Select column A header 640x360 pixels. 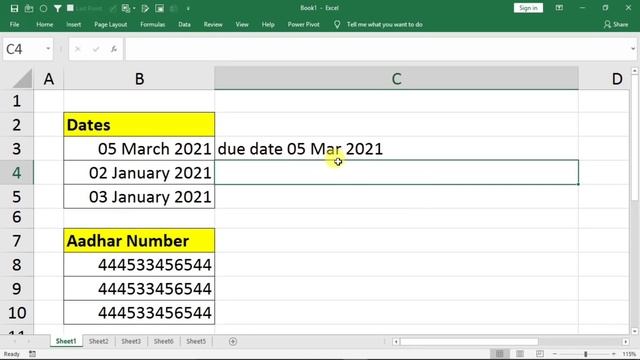[x=49, y=78]
